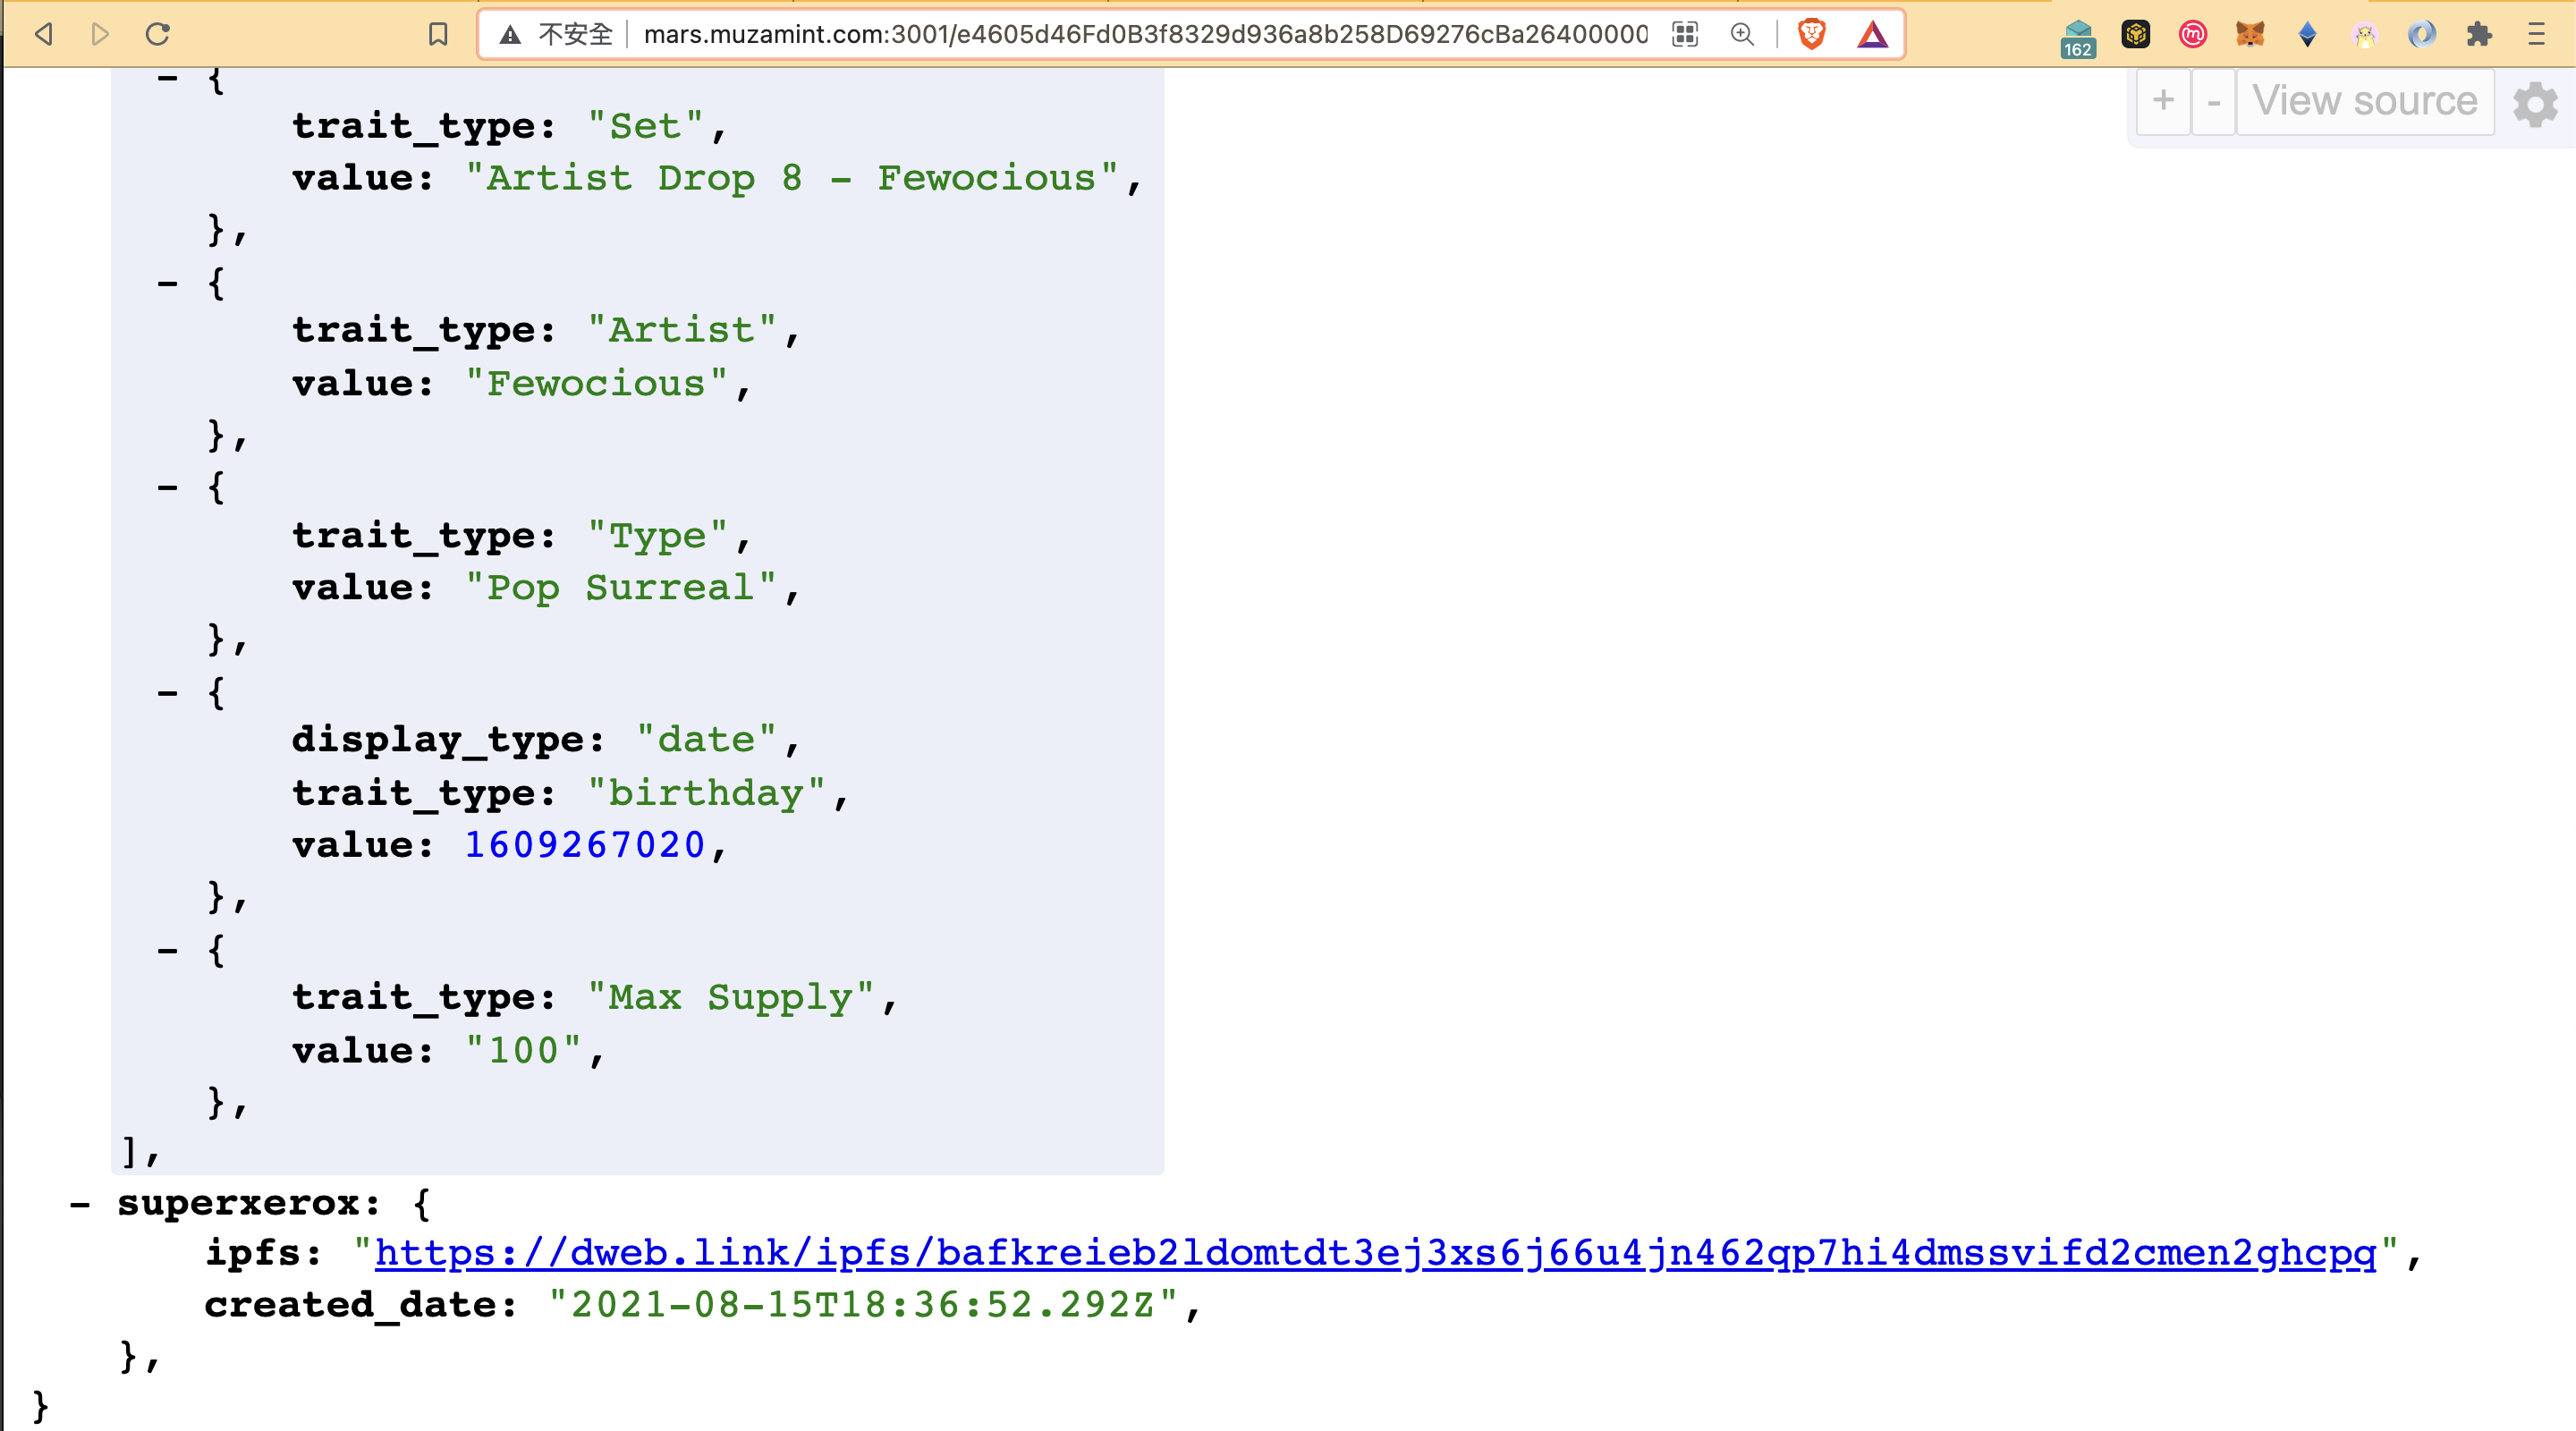This screenshot has width=2576, height=1431.
Task: Click the "date" display_type value
Action: 706,740
